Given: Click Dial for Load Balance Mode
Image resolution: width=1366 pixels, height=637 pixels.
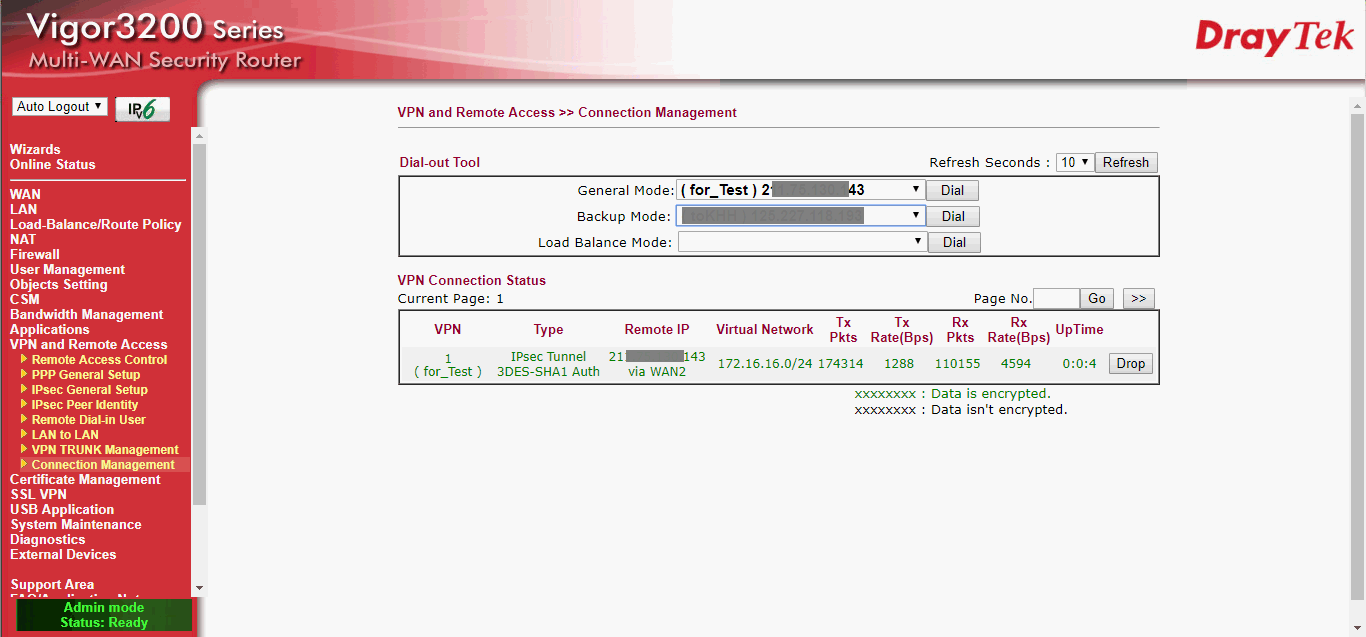Looking at the screenshot, I should click(x=954, y=242).
